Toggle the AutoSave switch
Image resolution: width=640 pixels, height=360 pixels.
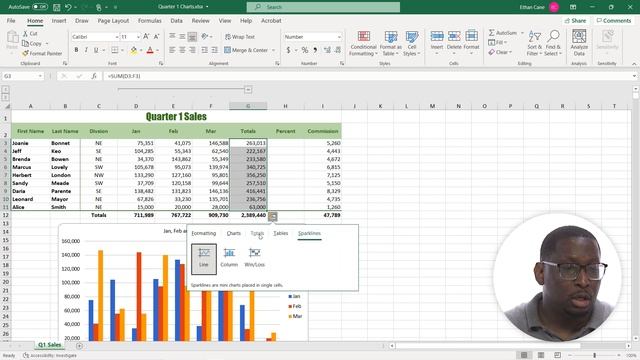(40, 7)
